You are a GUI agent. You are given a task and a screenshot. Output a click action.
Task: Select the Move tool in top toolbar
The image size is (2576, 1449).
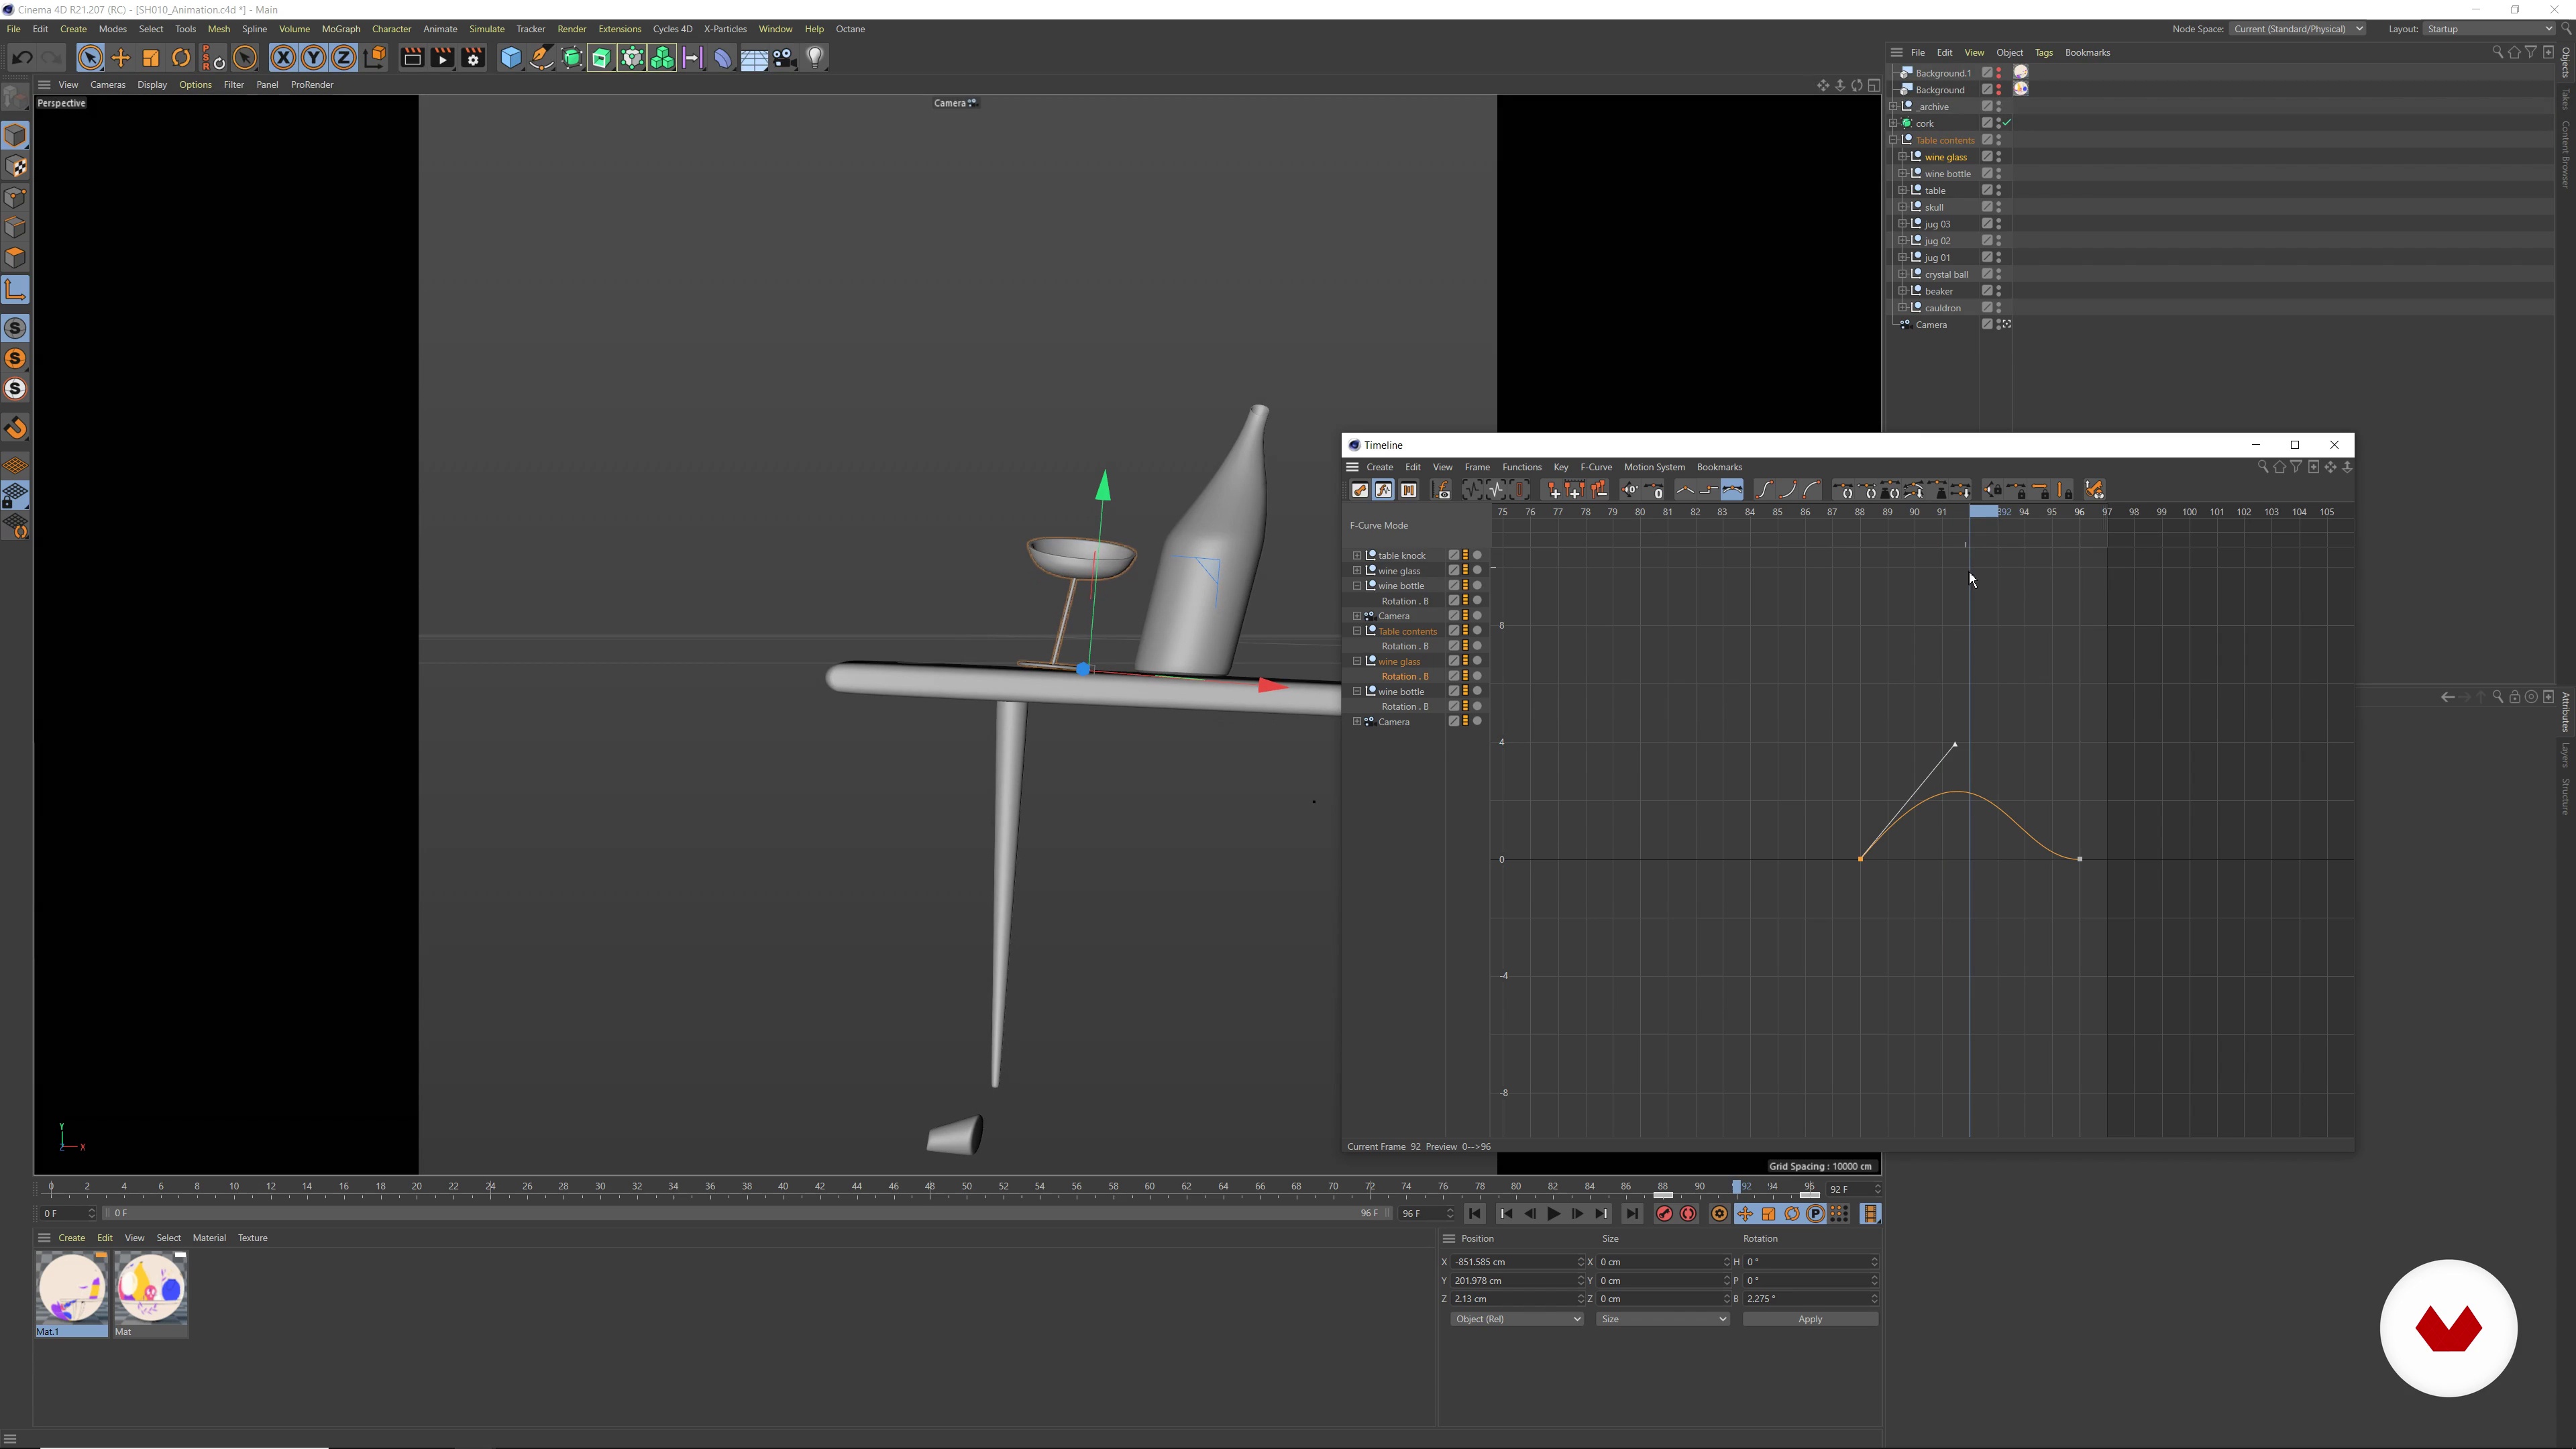click(x=121, y=58)
